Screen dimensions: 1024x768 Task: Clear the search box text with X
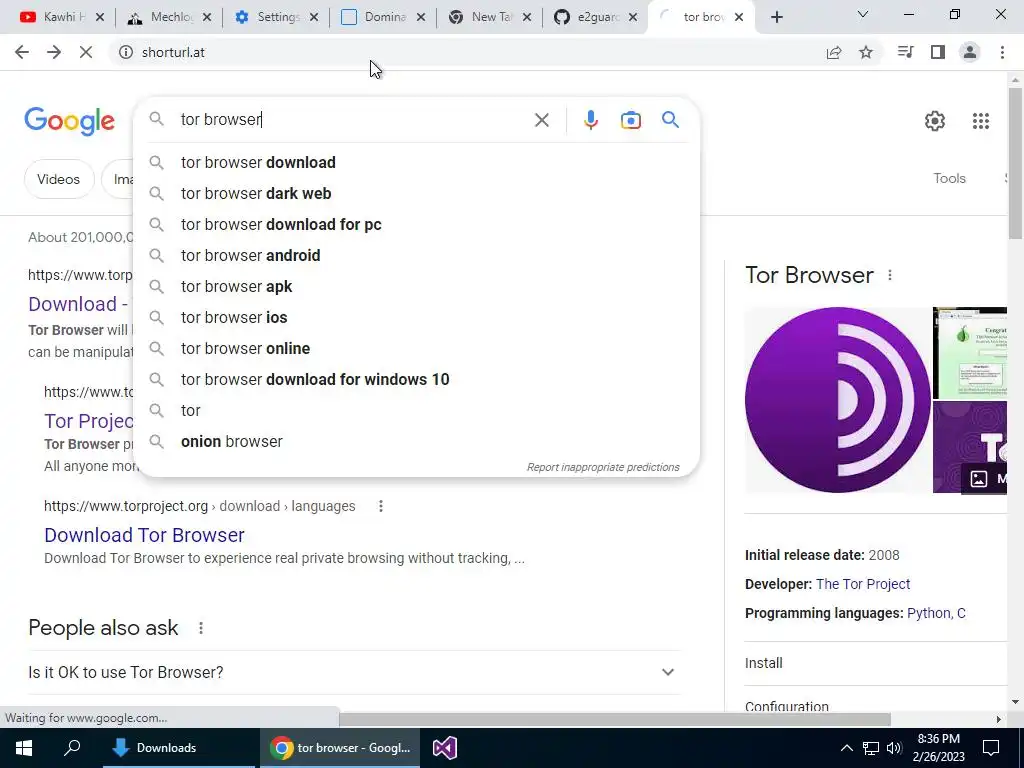[541, 120]
